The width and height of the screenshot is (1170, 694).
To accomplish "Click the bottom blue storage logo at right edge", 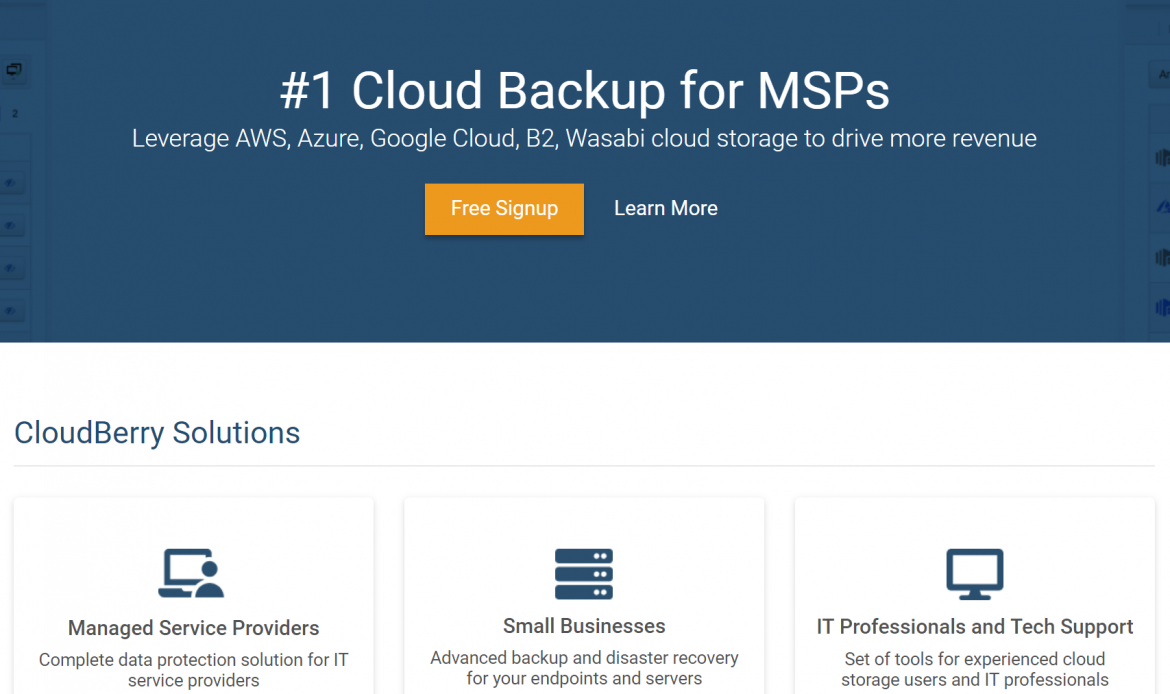I will point(1162,307).
